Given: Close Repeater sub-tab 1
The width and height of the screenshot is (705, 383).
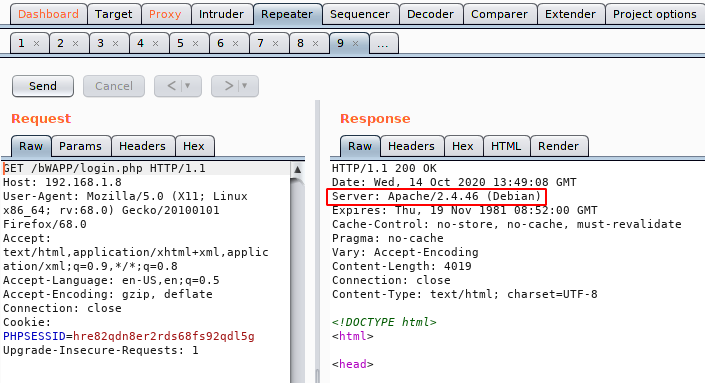Looking at the screenshot, I should pyautogui.click(x=36, y=44).
